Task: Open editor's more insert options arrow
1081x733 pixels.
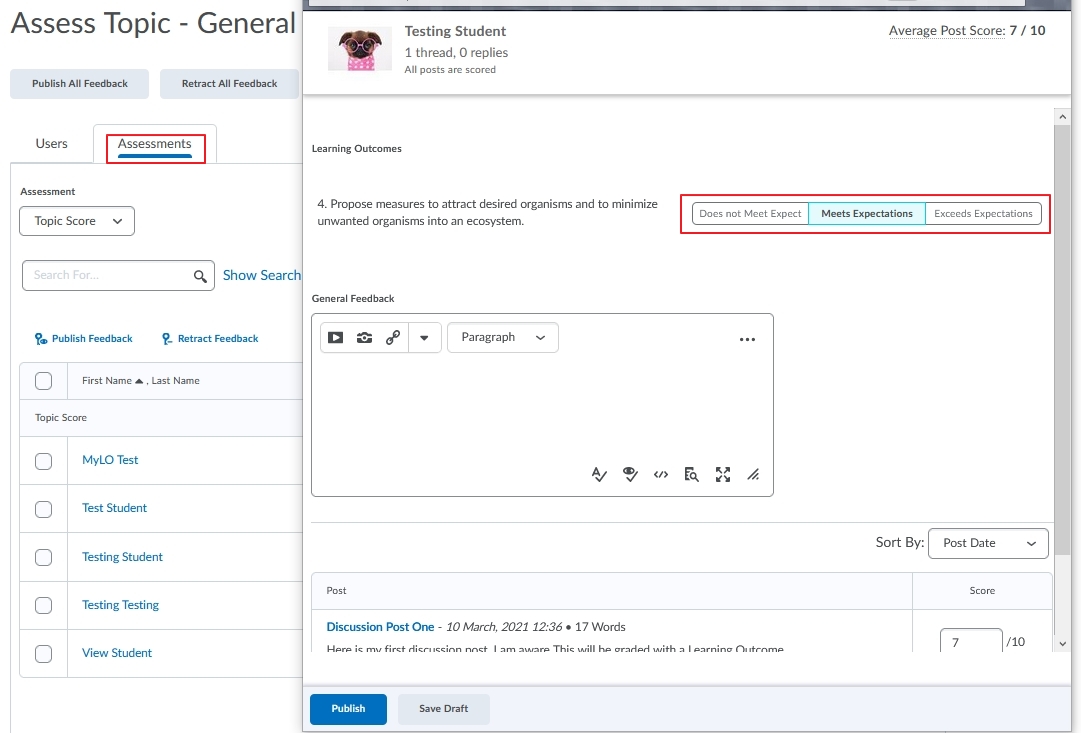Action: [424, 338]
